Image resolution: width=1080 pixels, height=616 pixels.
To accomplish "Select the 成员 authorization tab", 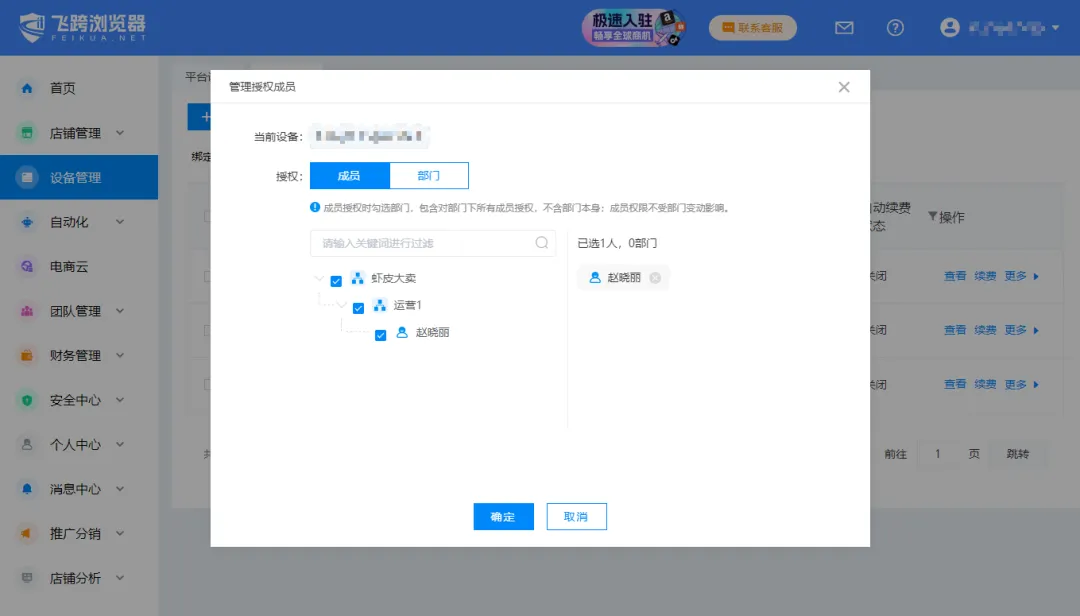I will point(349,176).
